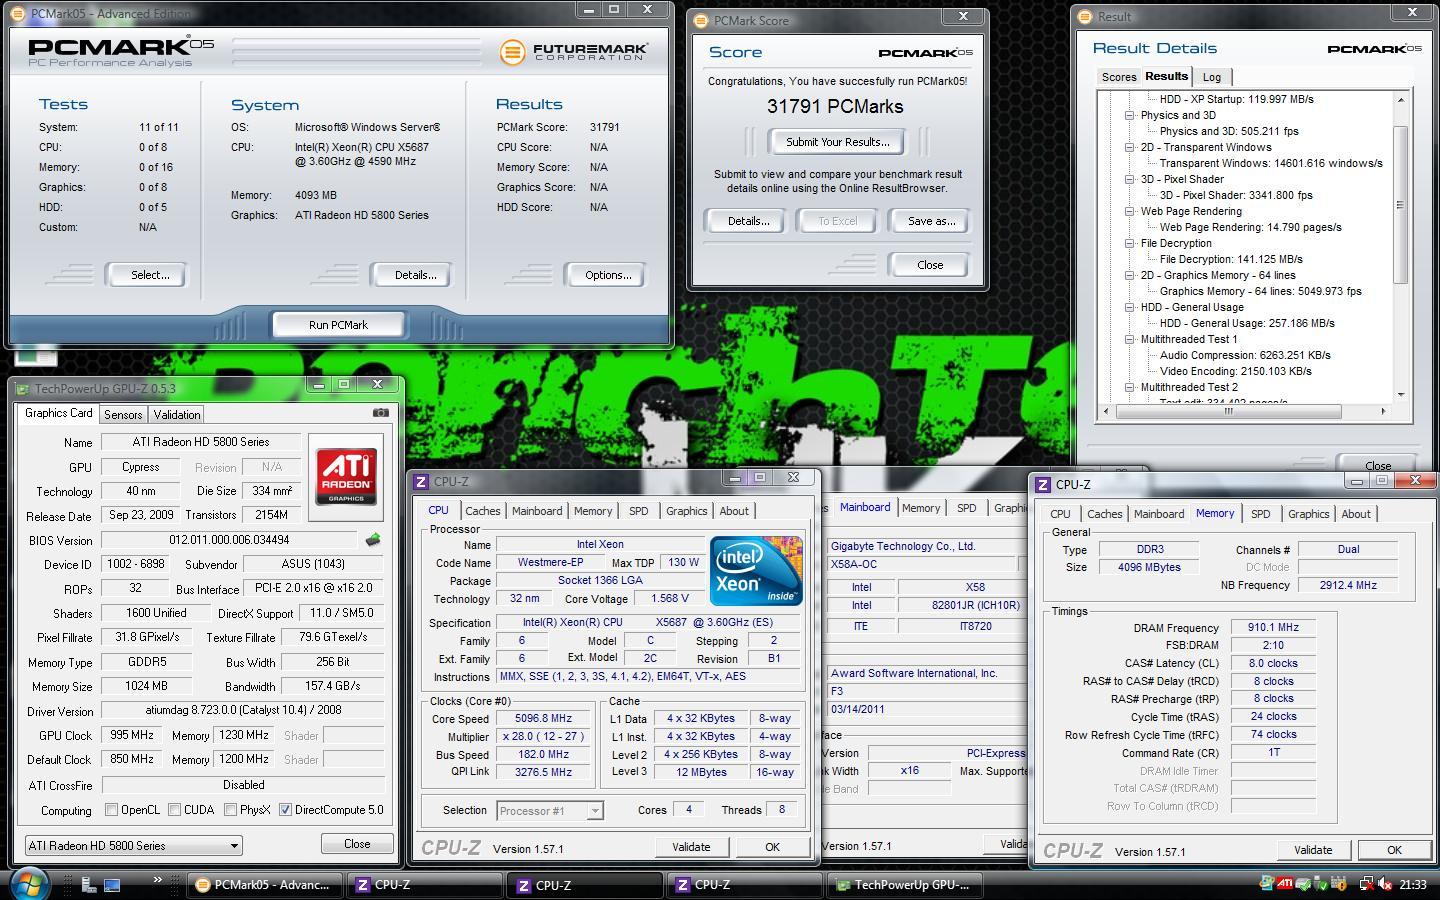Select the Audio Compression: 6263.251 KB/s row

click(x=1245, y=355)
